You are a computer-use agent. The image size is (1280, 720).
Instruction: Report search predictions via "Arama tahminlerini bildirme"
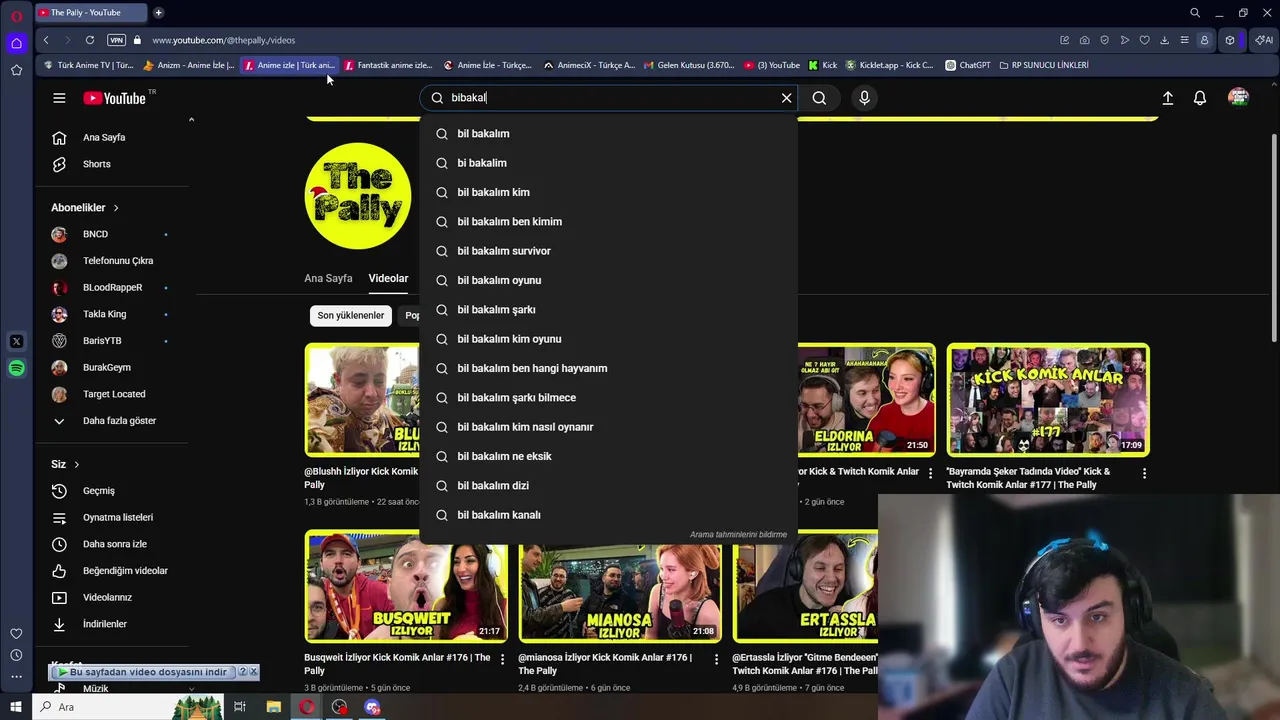(x=738, y=535)
